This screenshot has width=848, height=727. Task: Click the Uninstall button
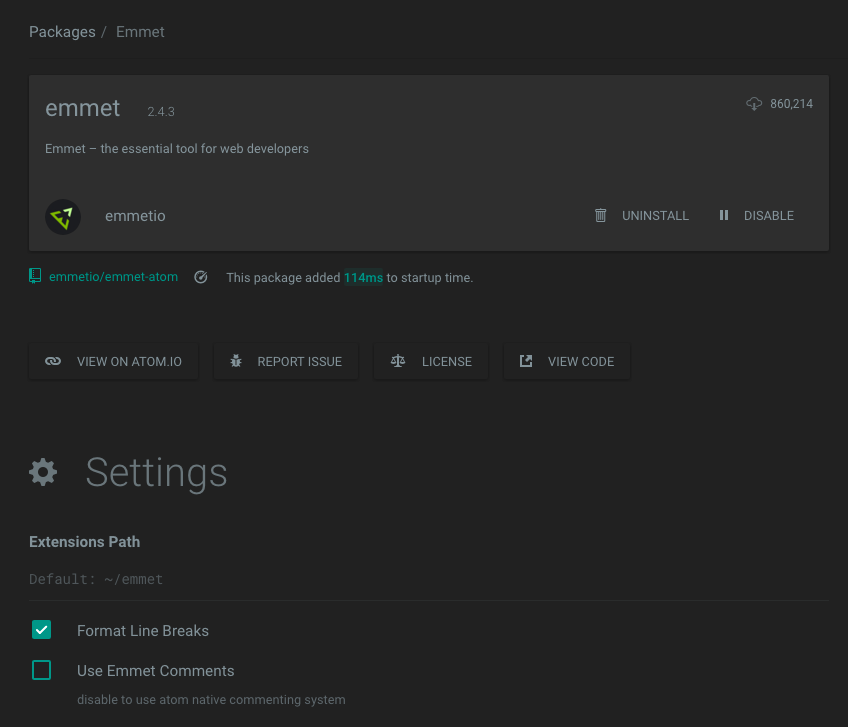(x=655, y=215)
